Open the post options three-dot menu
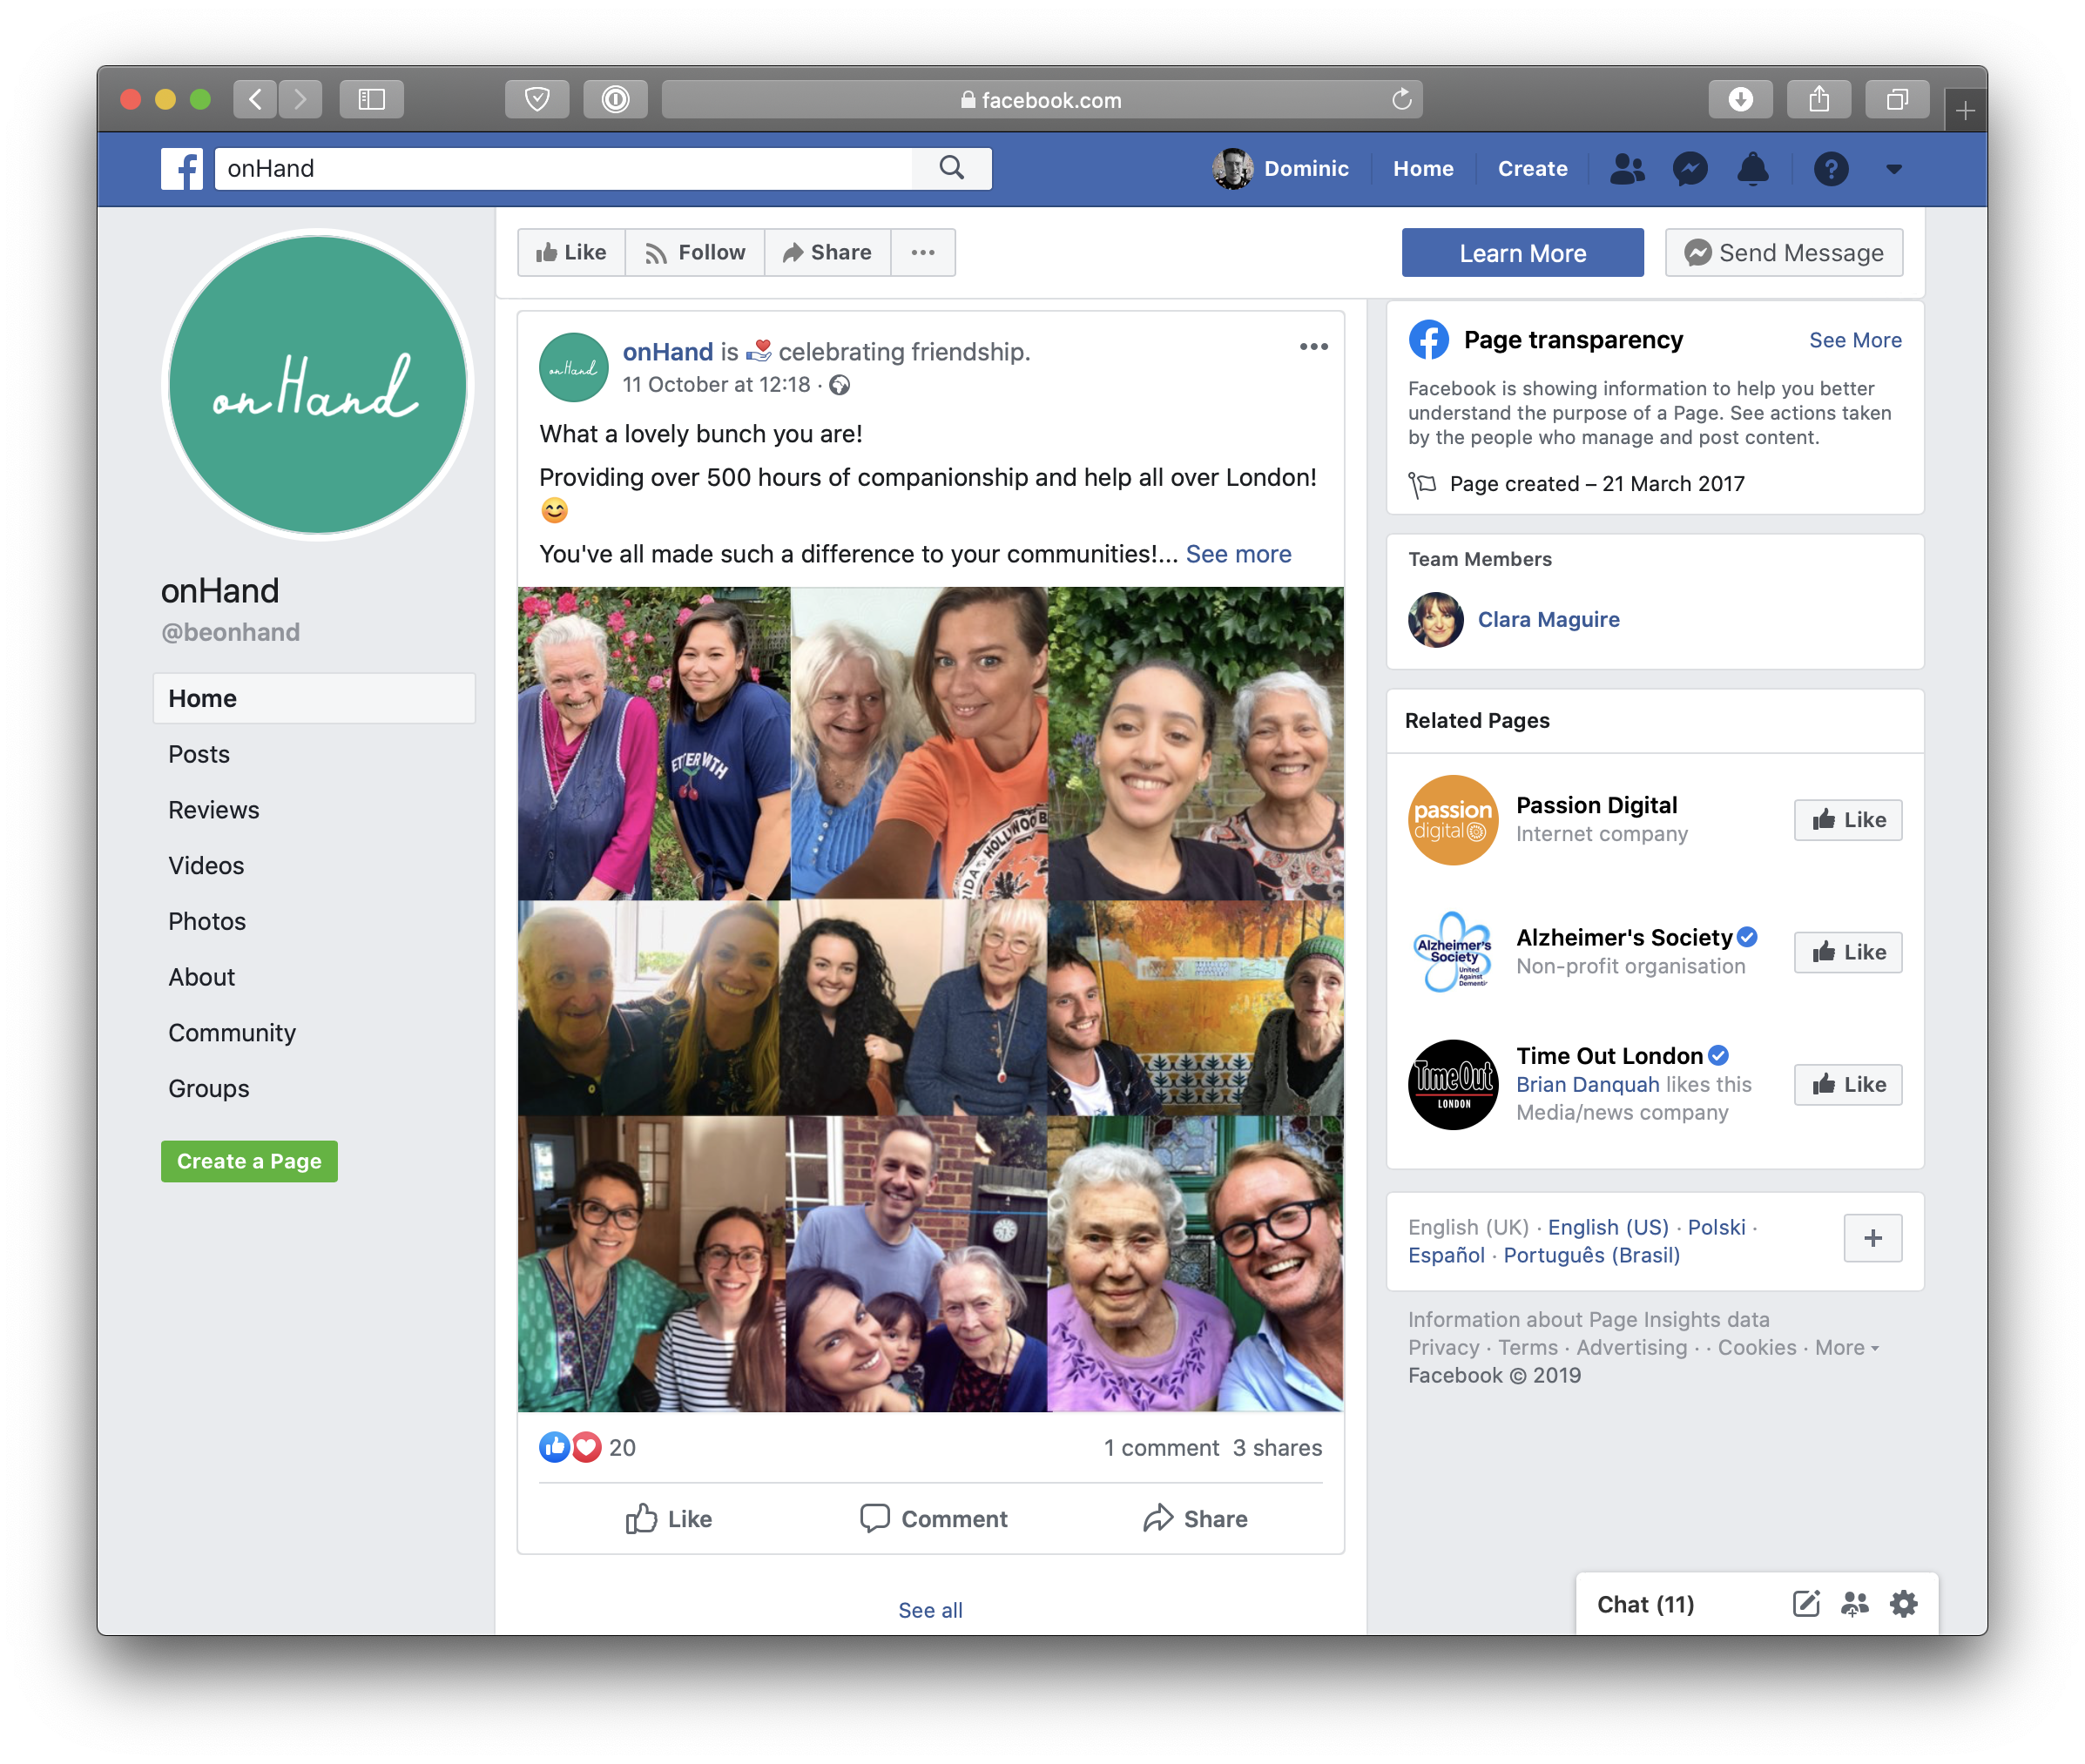Image resolution: width=2085 pixels, height=1764 pixels. click(x=1313, y=347)
